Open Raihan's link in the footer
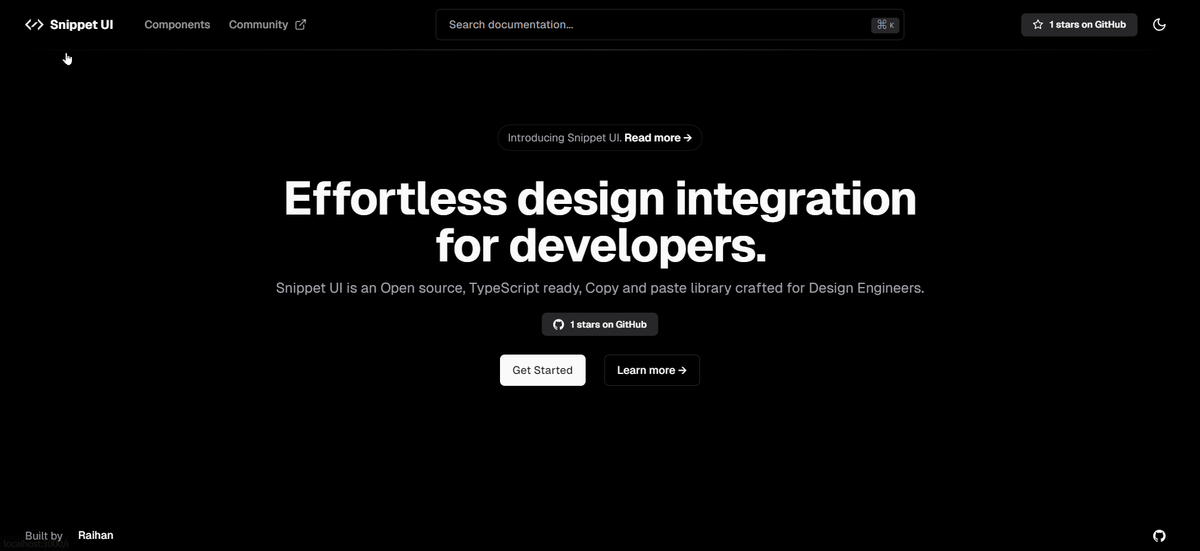The height and width of the screenshot is (551, 1200). tap(96, 536)
